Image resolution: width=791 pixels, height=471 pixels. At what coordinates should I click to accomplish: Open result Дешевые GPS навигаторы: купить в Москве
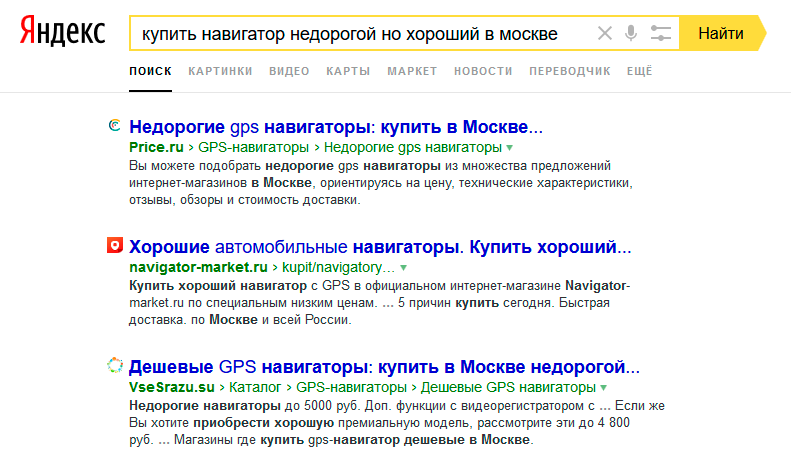(384, 367)
